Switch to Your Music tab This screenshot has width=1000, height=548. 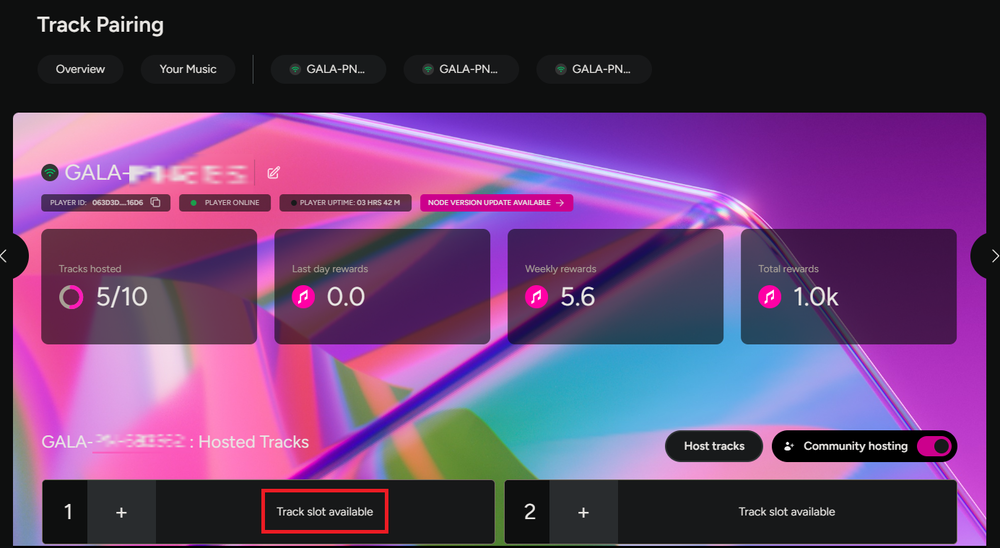point(188,69)
